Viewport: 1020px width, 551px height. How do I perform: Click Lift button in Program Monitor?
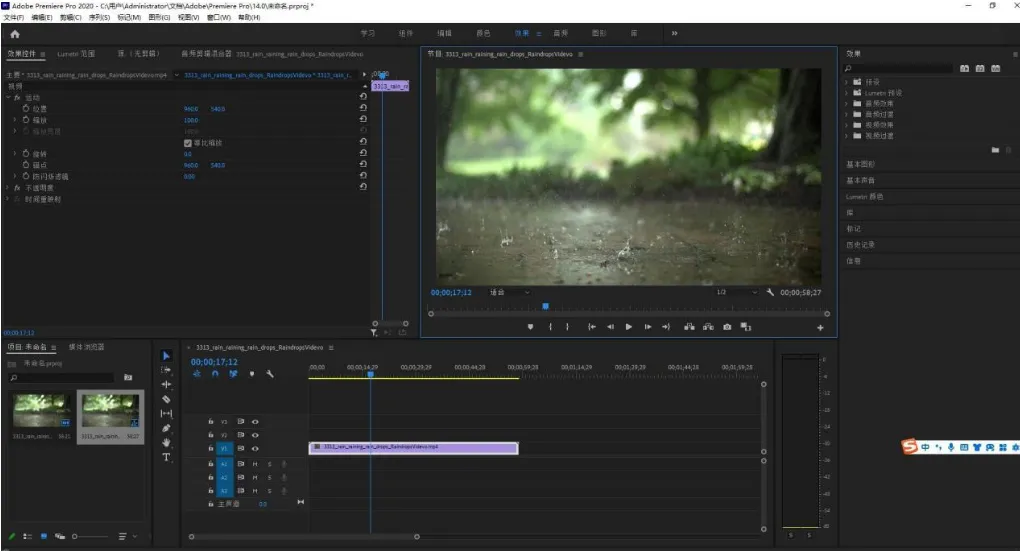pos(689,327)
